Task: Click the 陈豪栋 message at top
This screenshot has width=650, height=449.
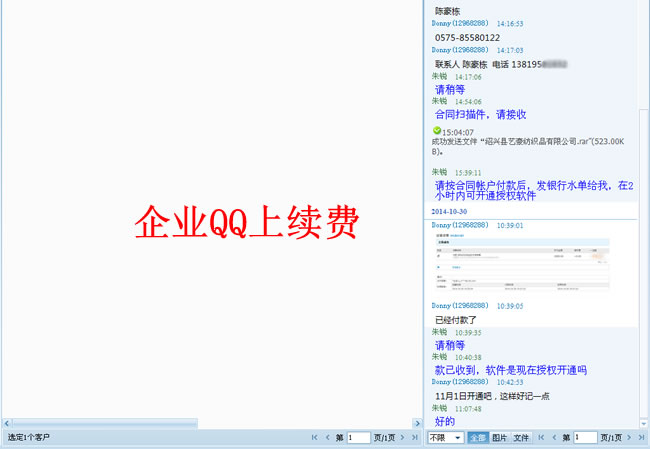Action: (447, 11)
